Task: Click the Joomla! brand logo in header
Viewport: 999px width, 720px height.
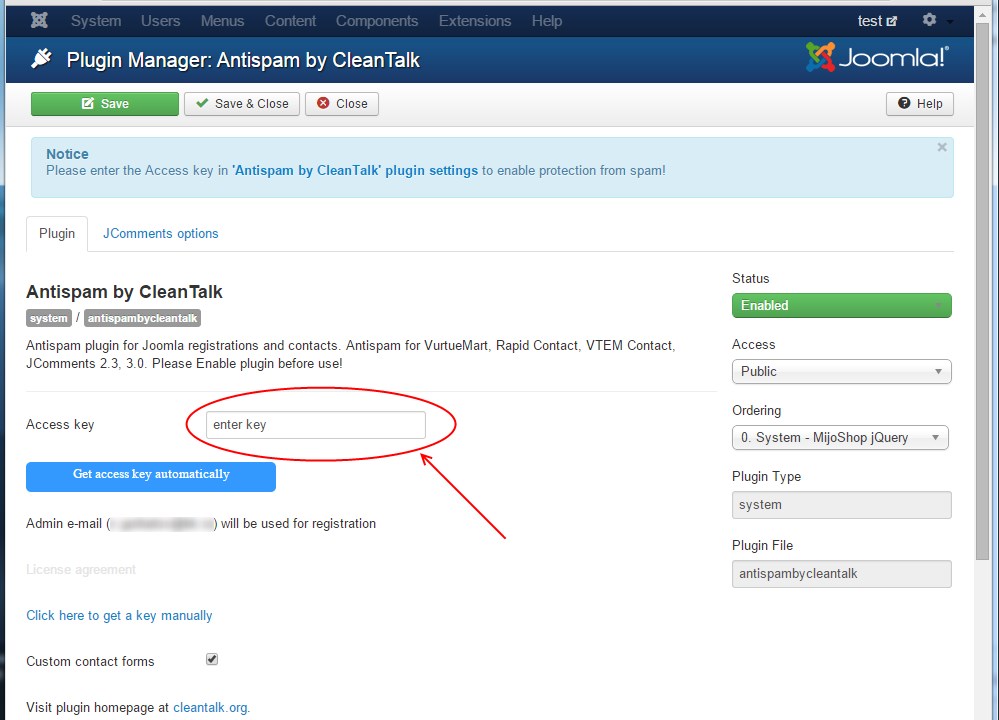Action: pos(877,57)
